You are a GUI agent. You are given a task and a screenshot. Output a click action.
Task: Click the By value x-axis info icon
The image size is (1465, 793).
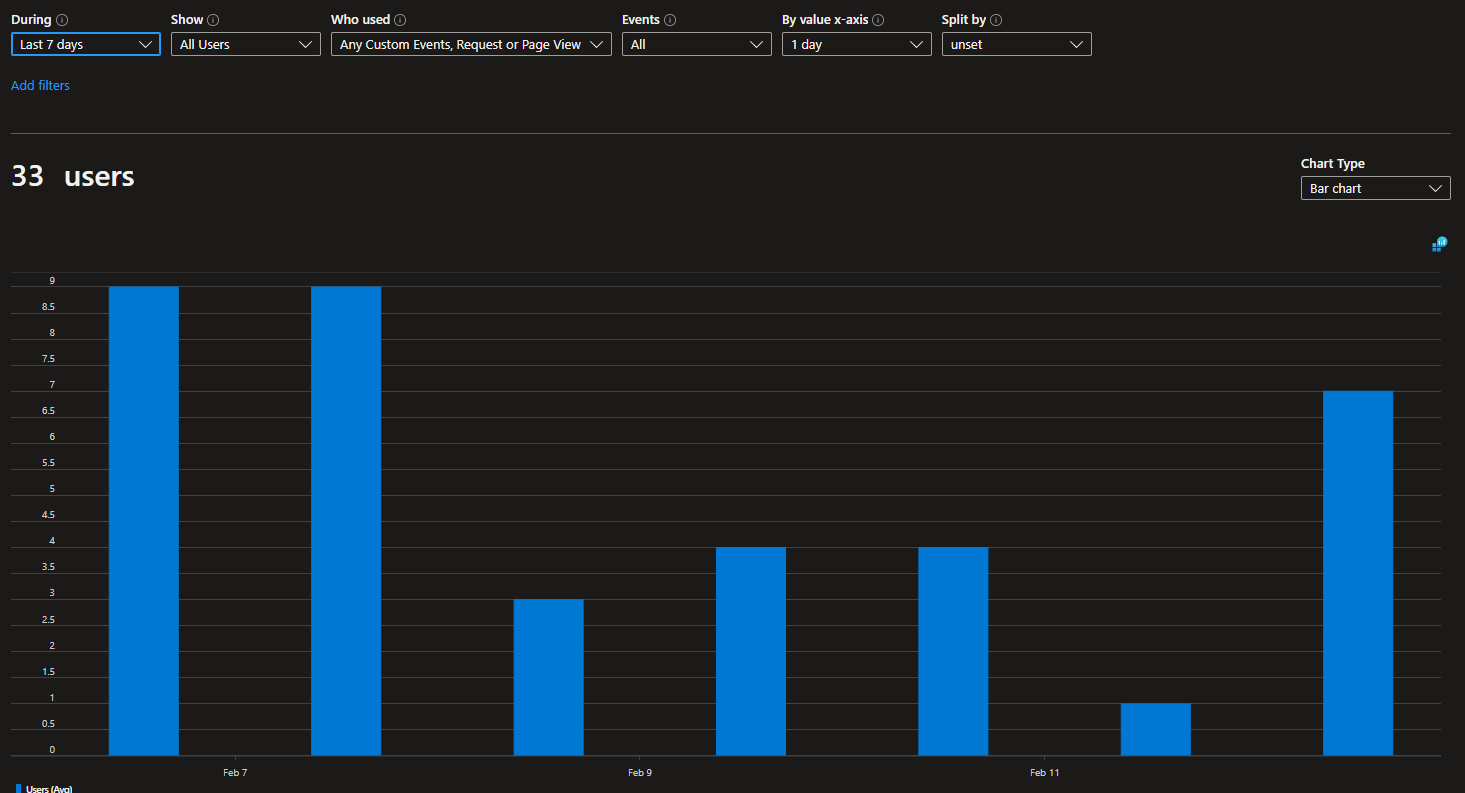(x=878, y=20)
